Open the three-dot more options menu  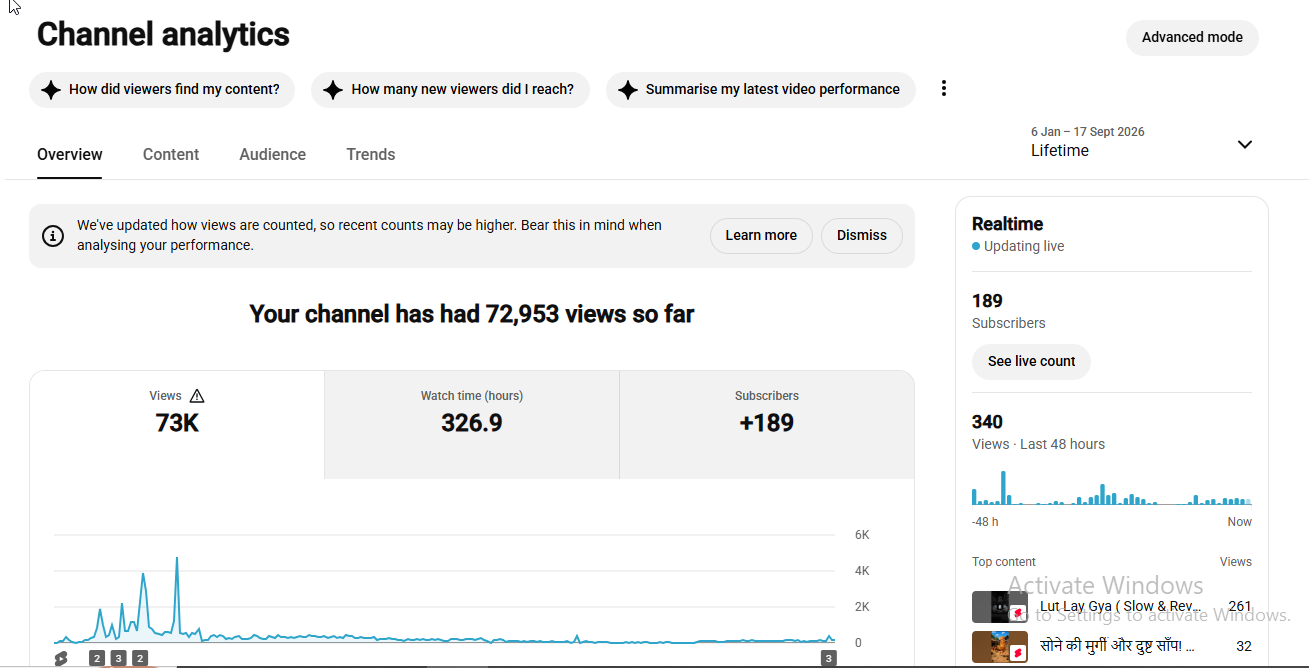point(943,89)
